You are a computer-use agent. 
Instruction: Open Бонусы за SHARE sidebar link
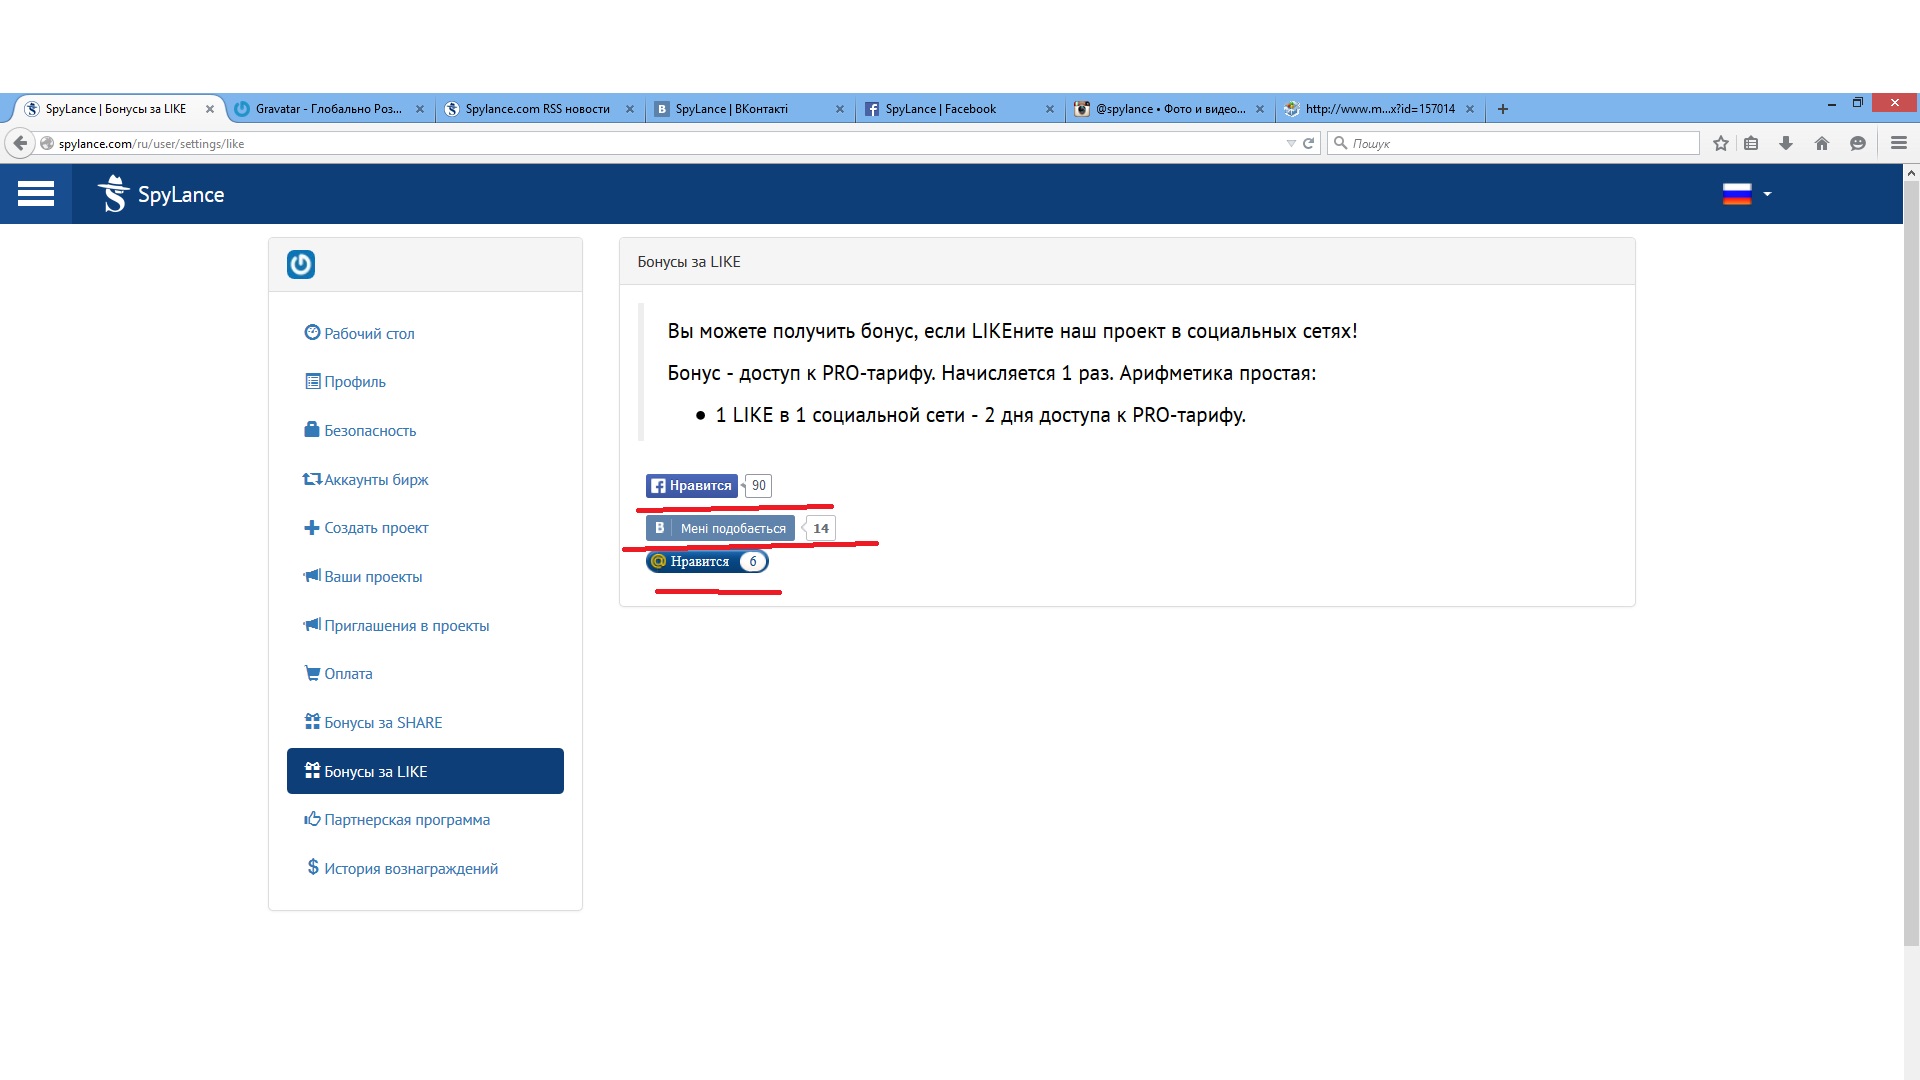(x=382, y=722)
